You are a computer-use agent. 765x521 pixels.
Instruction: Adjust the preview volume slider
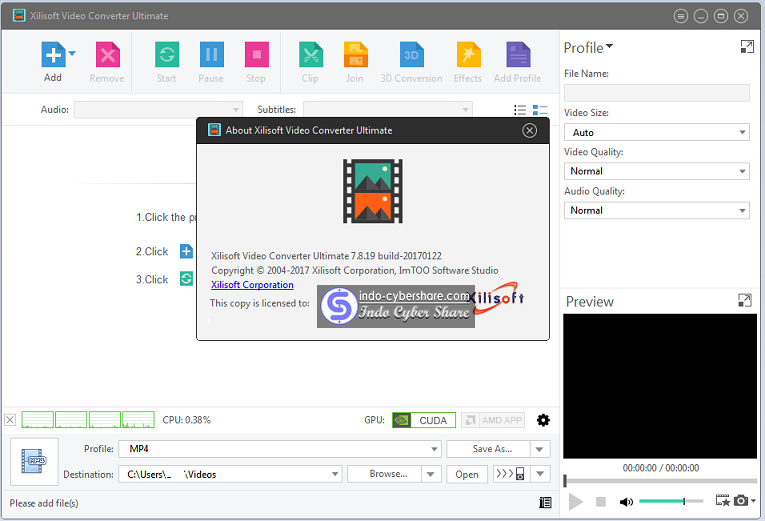(x=671, y=501)
